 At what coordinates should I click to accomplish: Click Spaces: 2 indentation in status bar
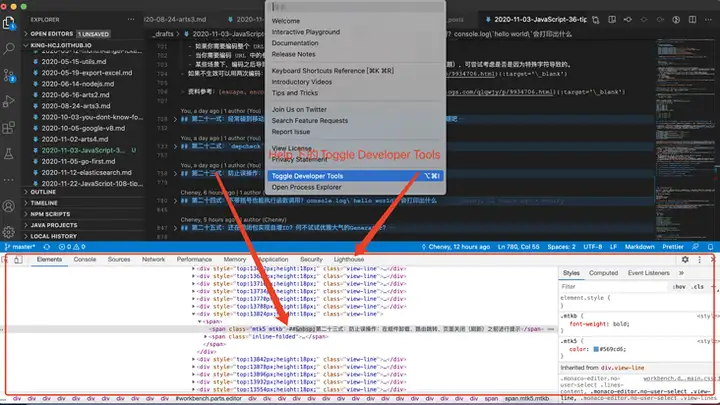pos(561,247)
